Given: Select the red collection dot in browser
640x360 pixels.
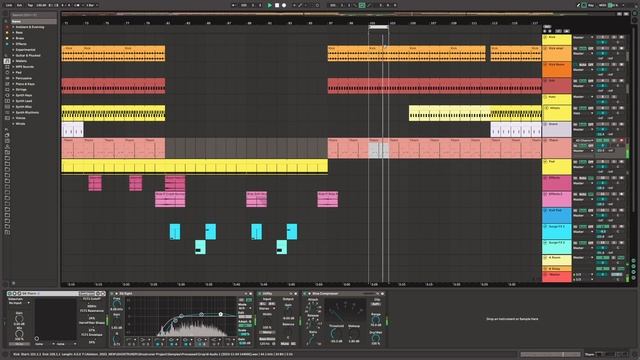Looking at the screenshot, I should tap(7, 27).
